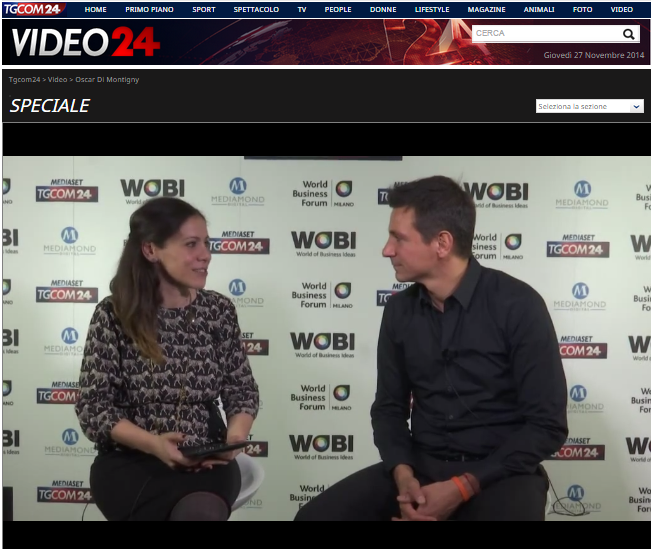Select the VIDEO menu item
Image resolution: width=654 pixels, height=549 pixels.
621,9
